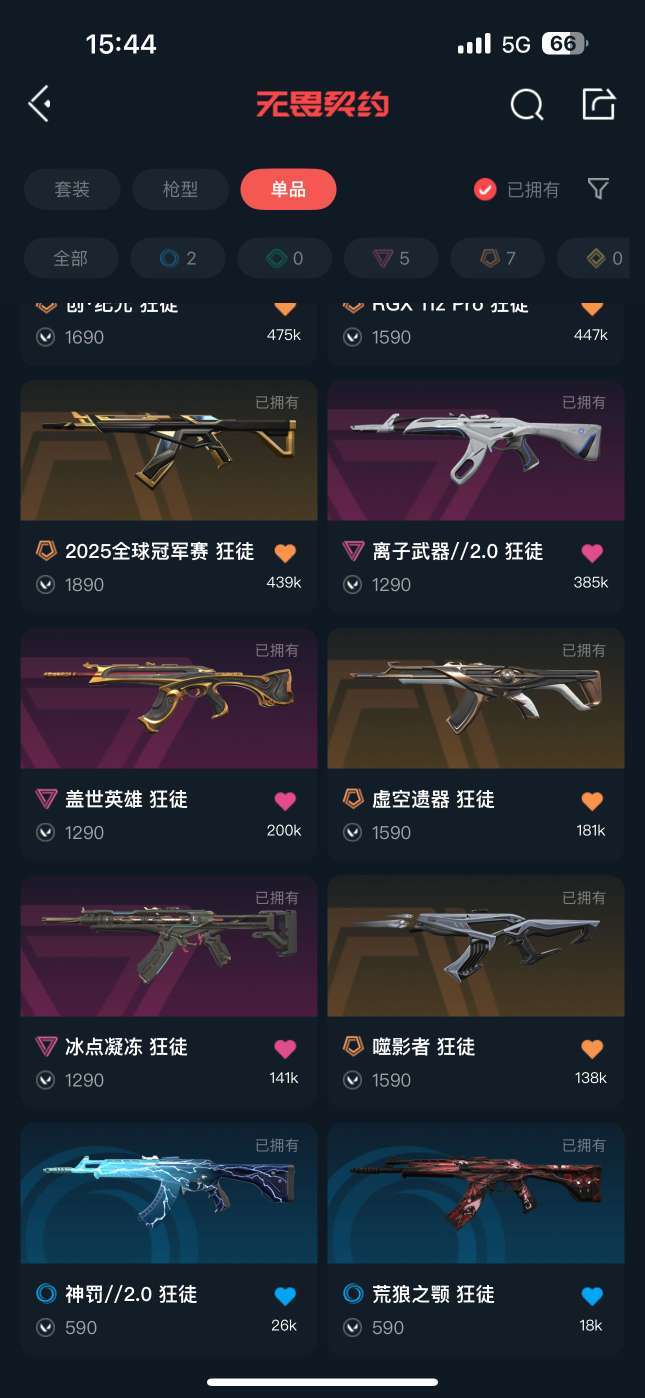
Task: Tap the 冰点凝冻 狂徒 skin name
Action: tap(126, 1047)
